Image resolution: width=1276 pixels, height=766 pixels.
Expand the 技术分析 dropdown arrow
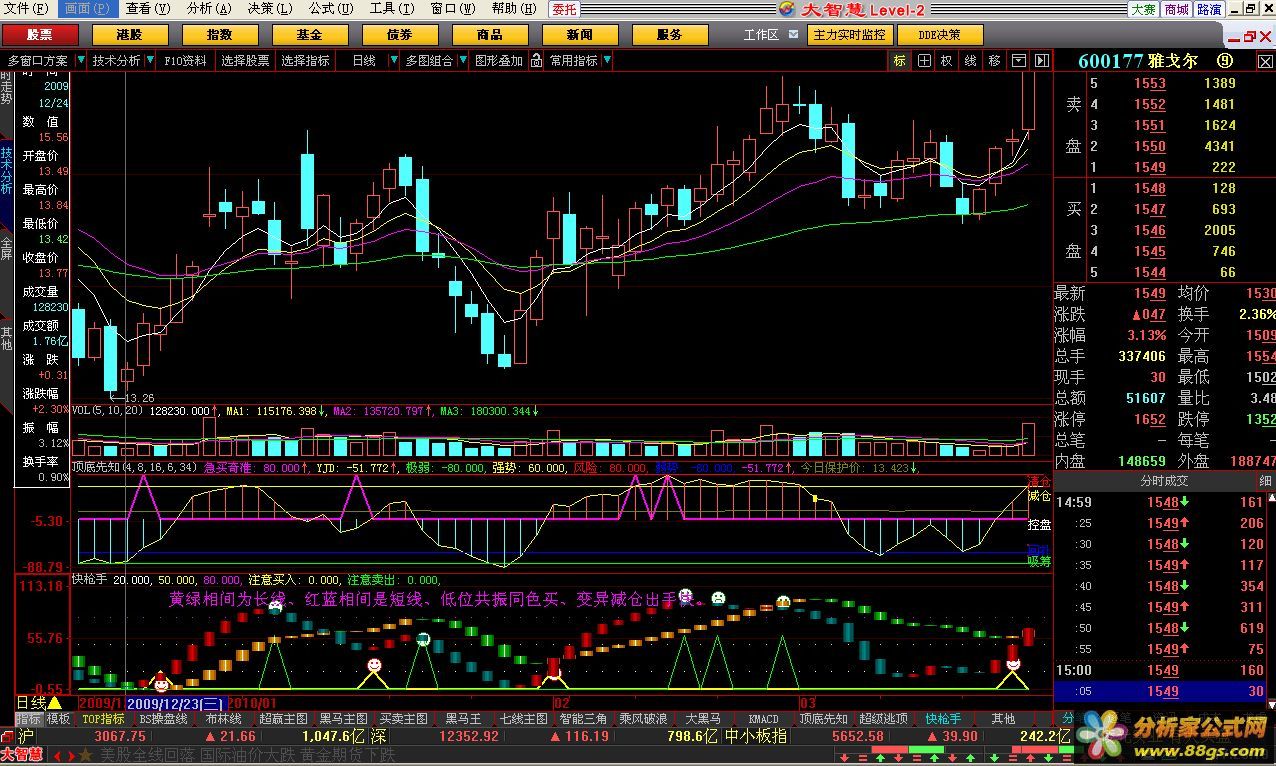point(150,61)
